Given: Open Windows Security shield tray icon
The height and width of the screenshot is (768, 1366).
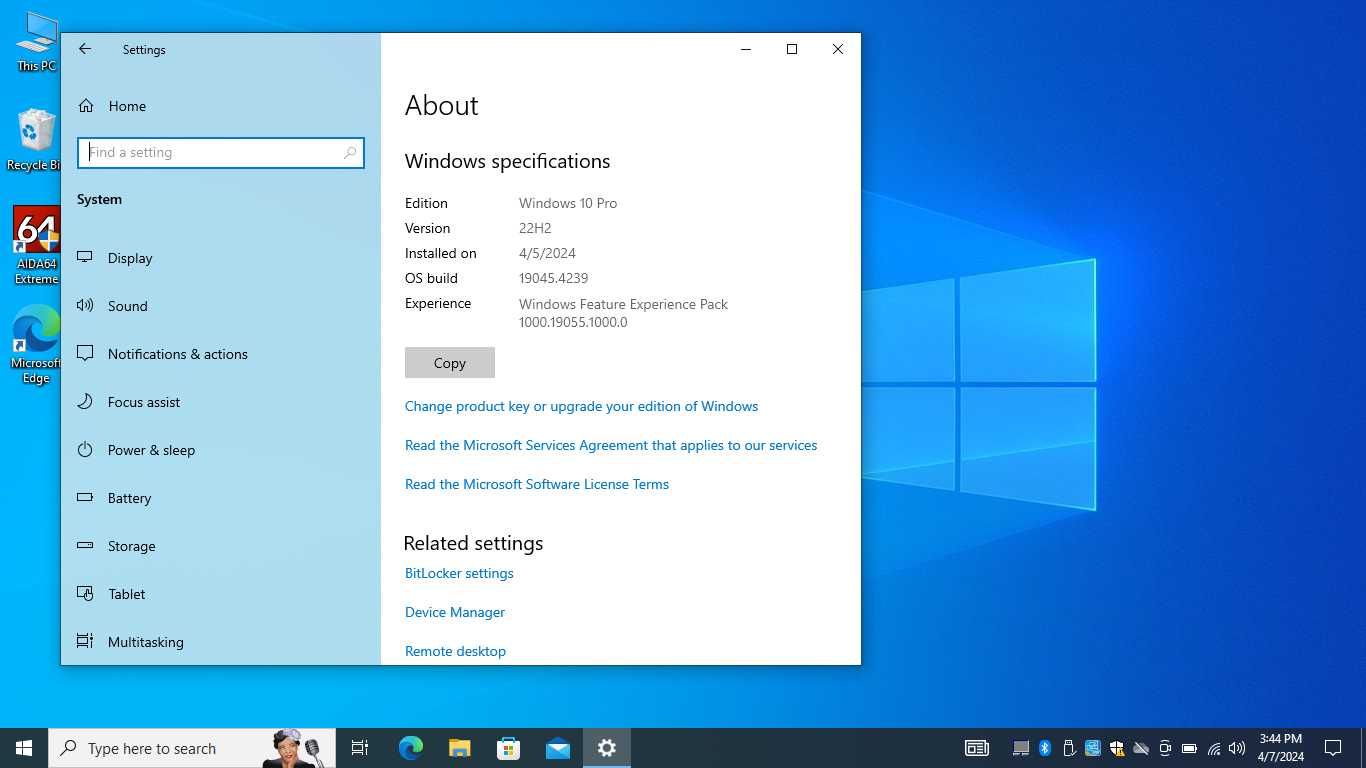Looking at the screenshot, I should pos(1117,748).
